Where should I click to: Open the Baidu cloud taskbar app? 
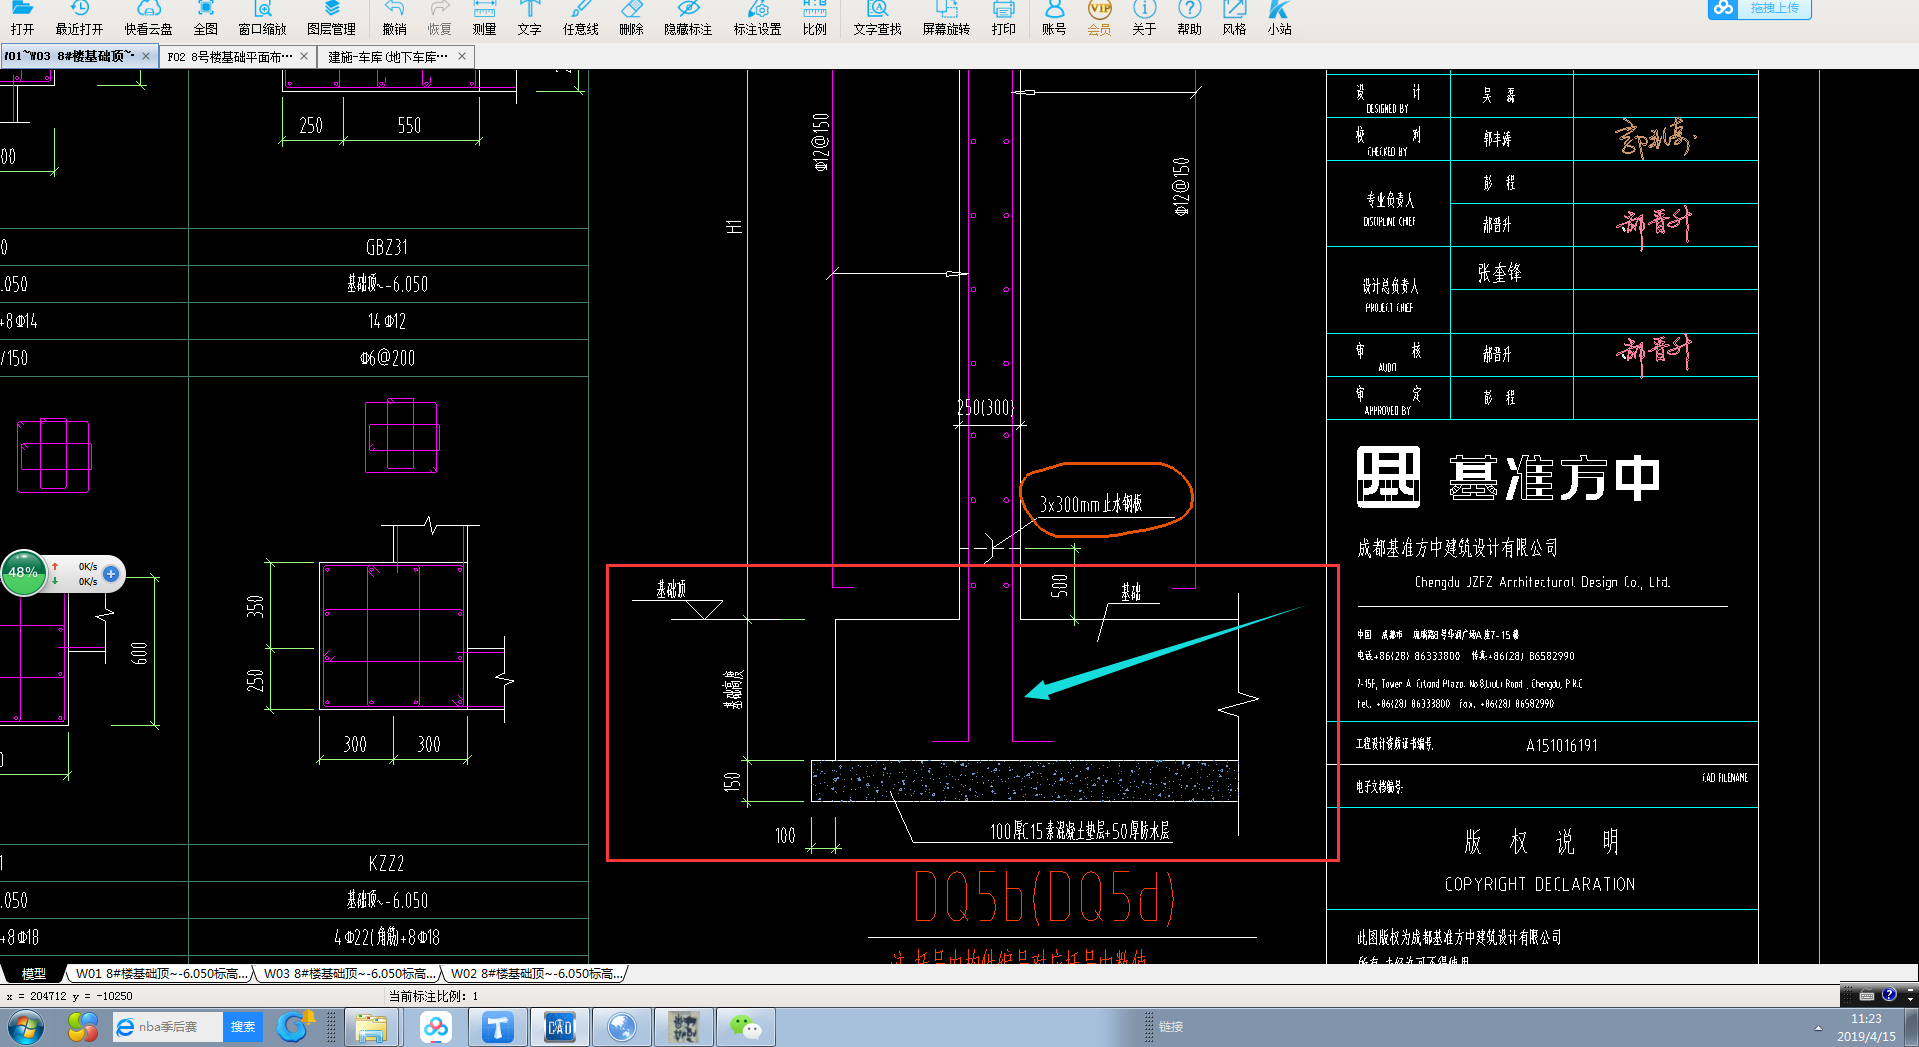pos(435,1027)
